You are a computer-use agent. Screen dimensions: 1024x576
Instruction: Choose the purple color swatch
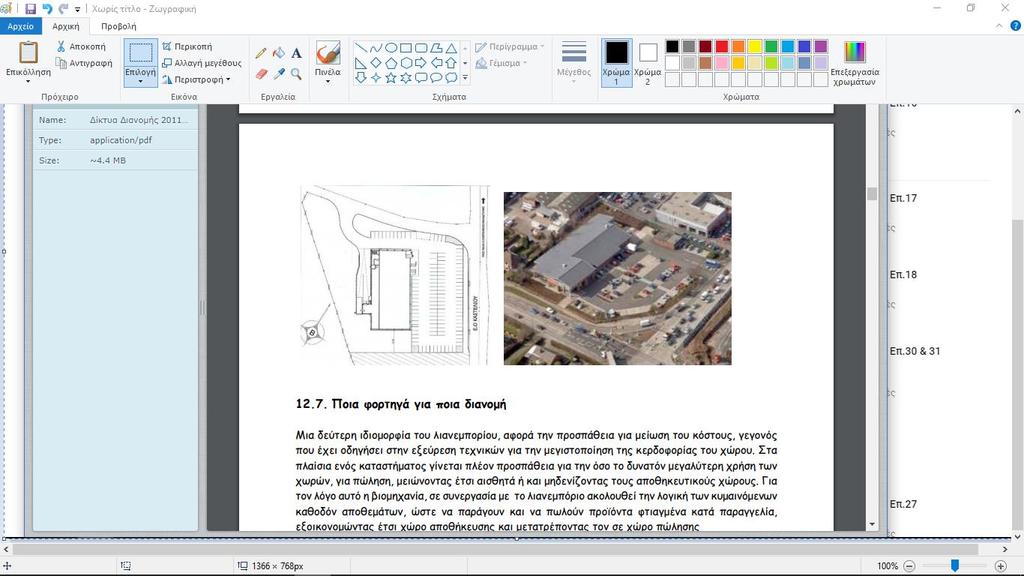click(821, 46)
